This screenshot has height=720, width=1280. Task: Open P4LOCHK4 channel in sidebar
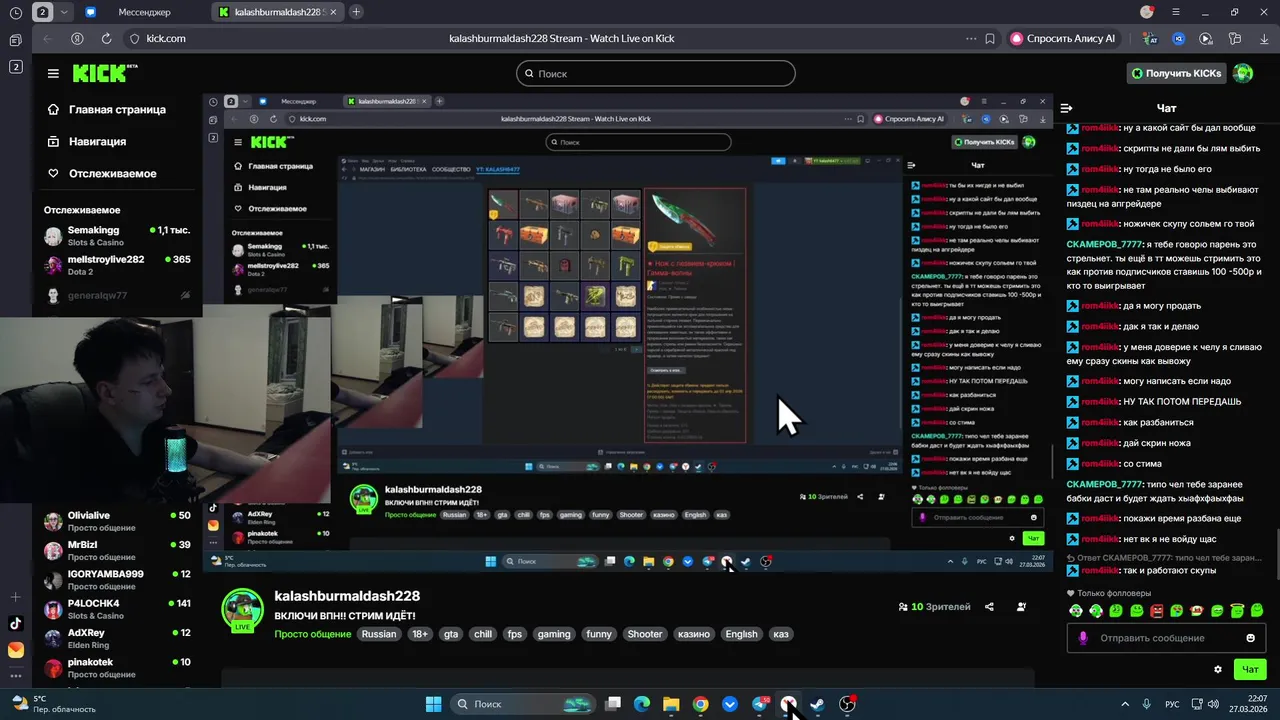117,609
